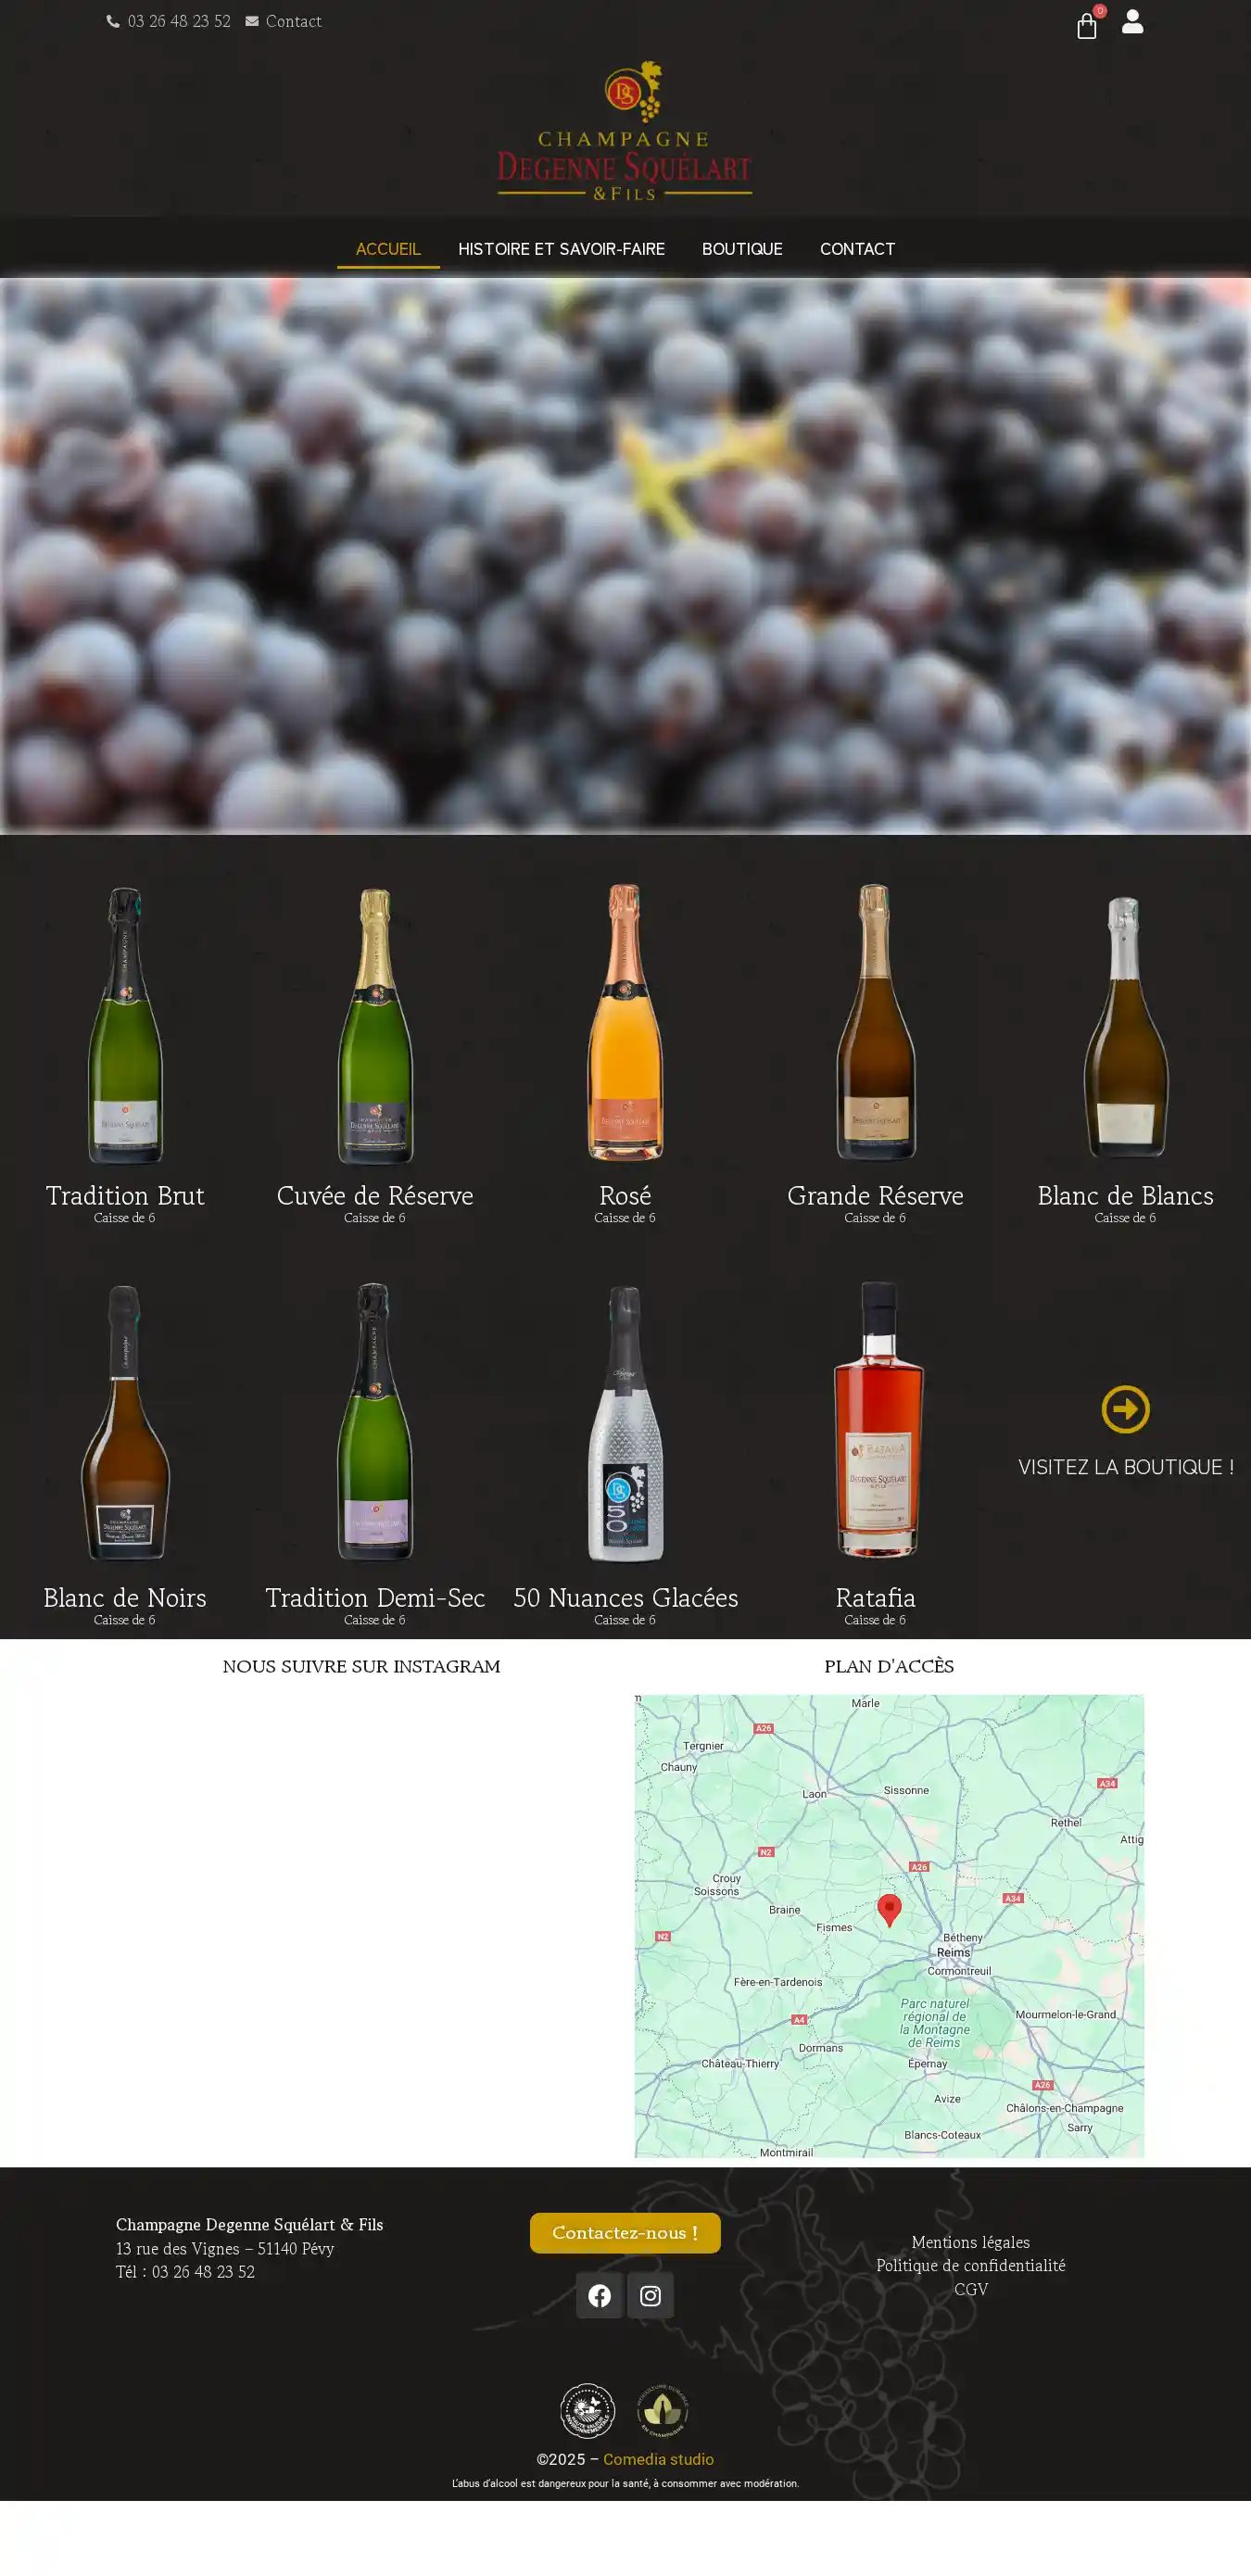This screenshot has width=1251, height=2576.
Task: Open the shopping cart icon
Action: tap(1087, 25)
